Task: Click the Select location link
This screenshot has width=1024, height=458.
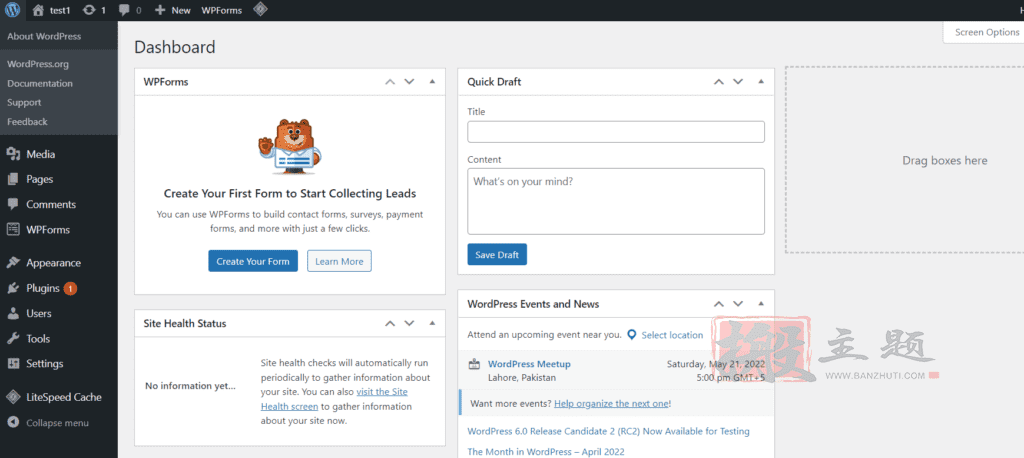Action: (x=672, y=335)
